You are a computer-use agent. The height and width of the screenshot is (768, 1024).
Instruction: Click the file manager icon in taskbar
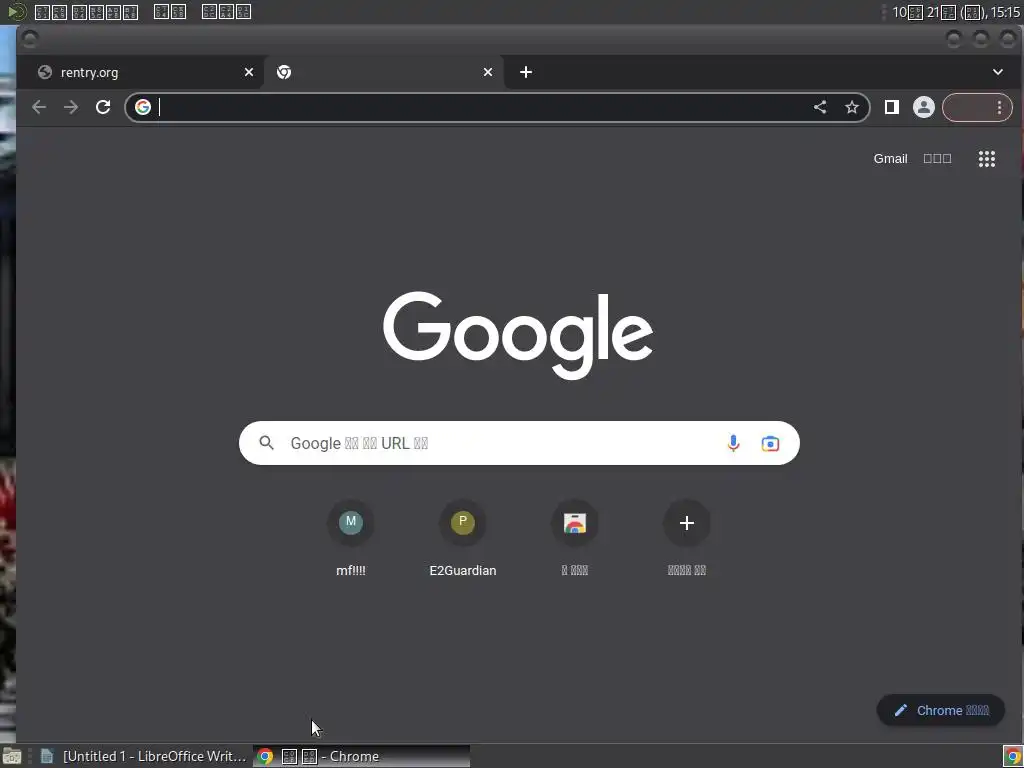tap(12, 756)
